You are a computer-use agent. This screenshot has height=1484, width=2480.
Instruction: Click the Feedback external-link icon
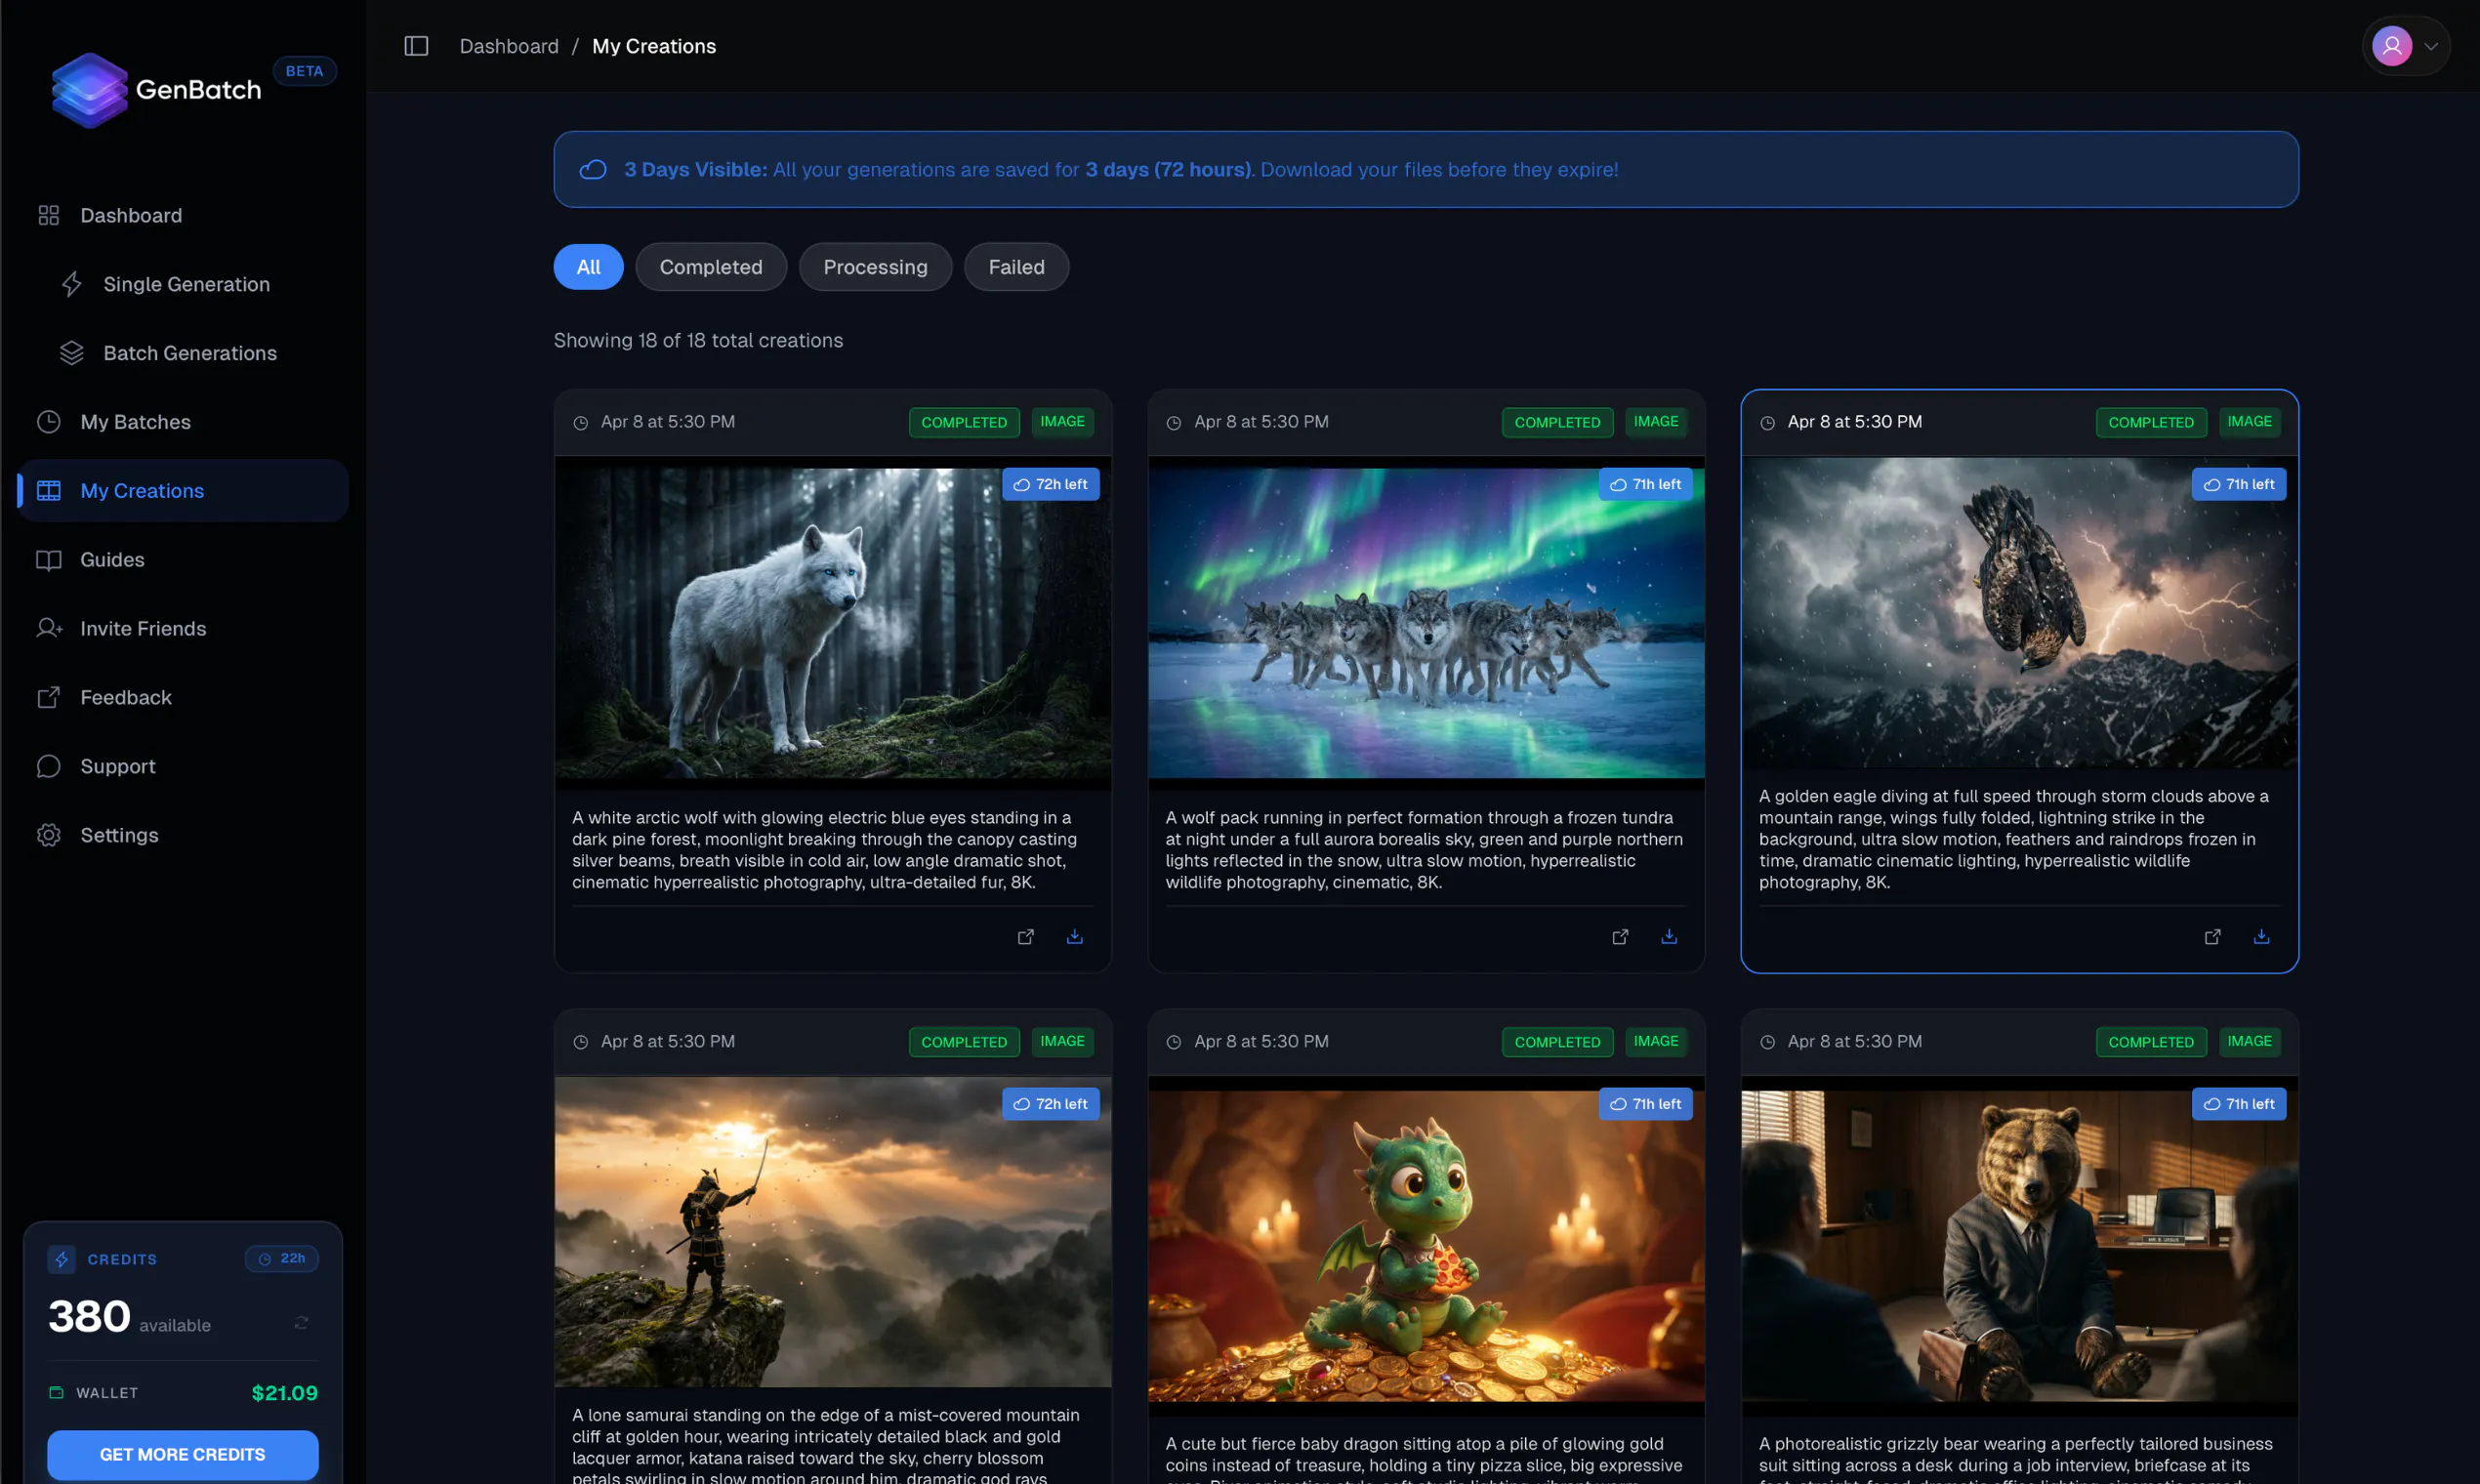(49, 697)
